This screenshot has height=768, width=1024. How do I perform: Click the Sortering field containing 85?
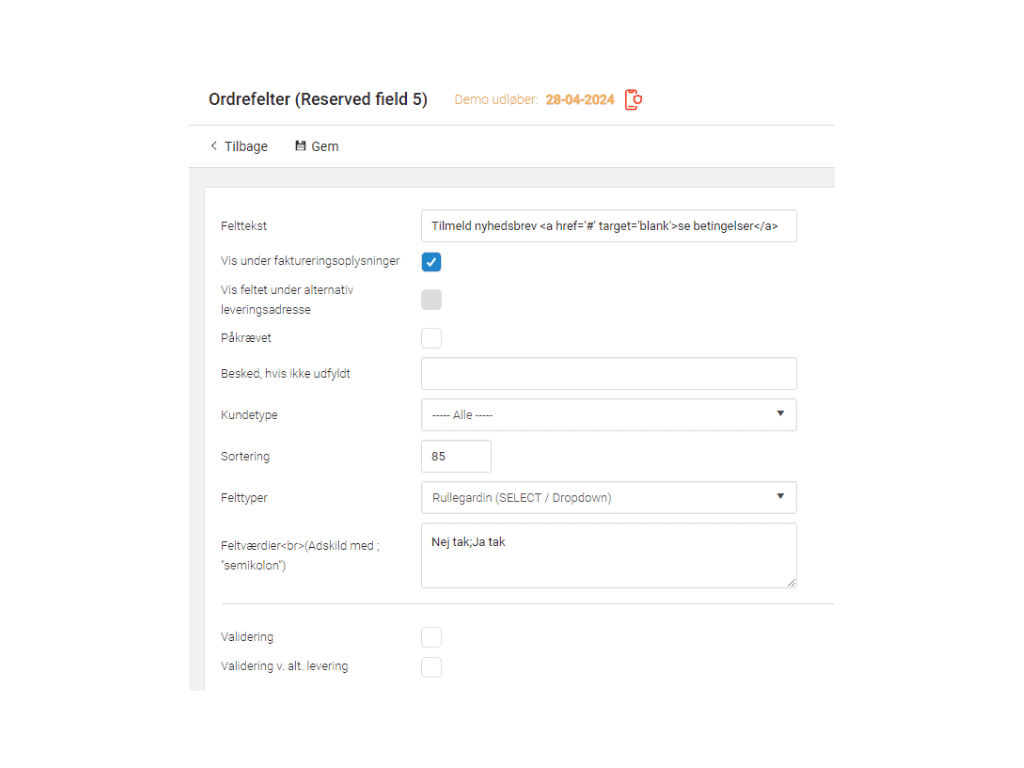point(456,456)
